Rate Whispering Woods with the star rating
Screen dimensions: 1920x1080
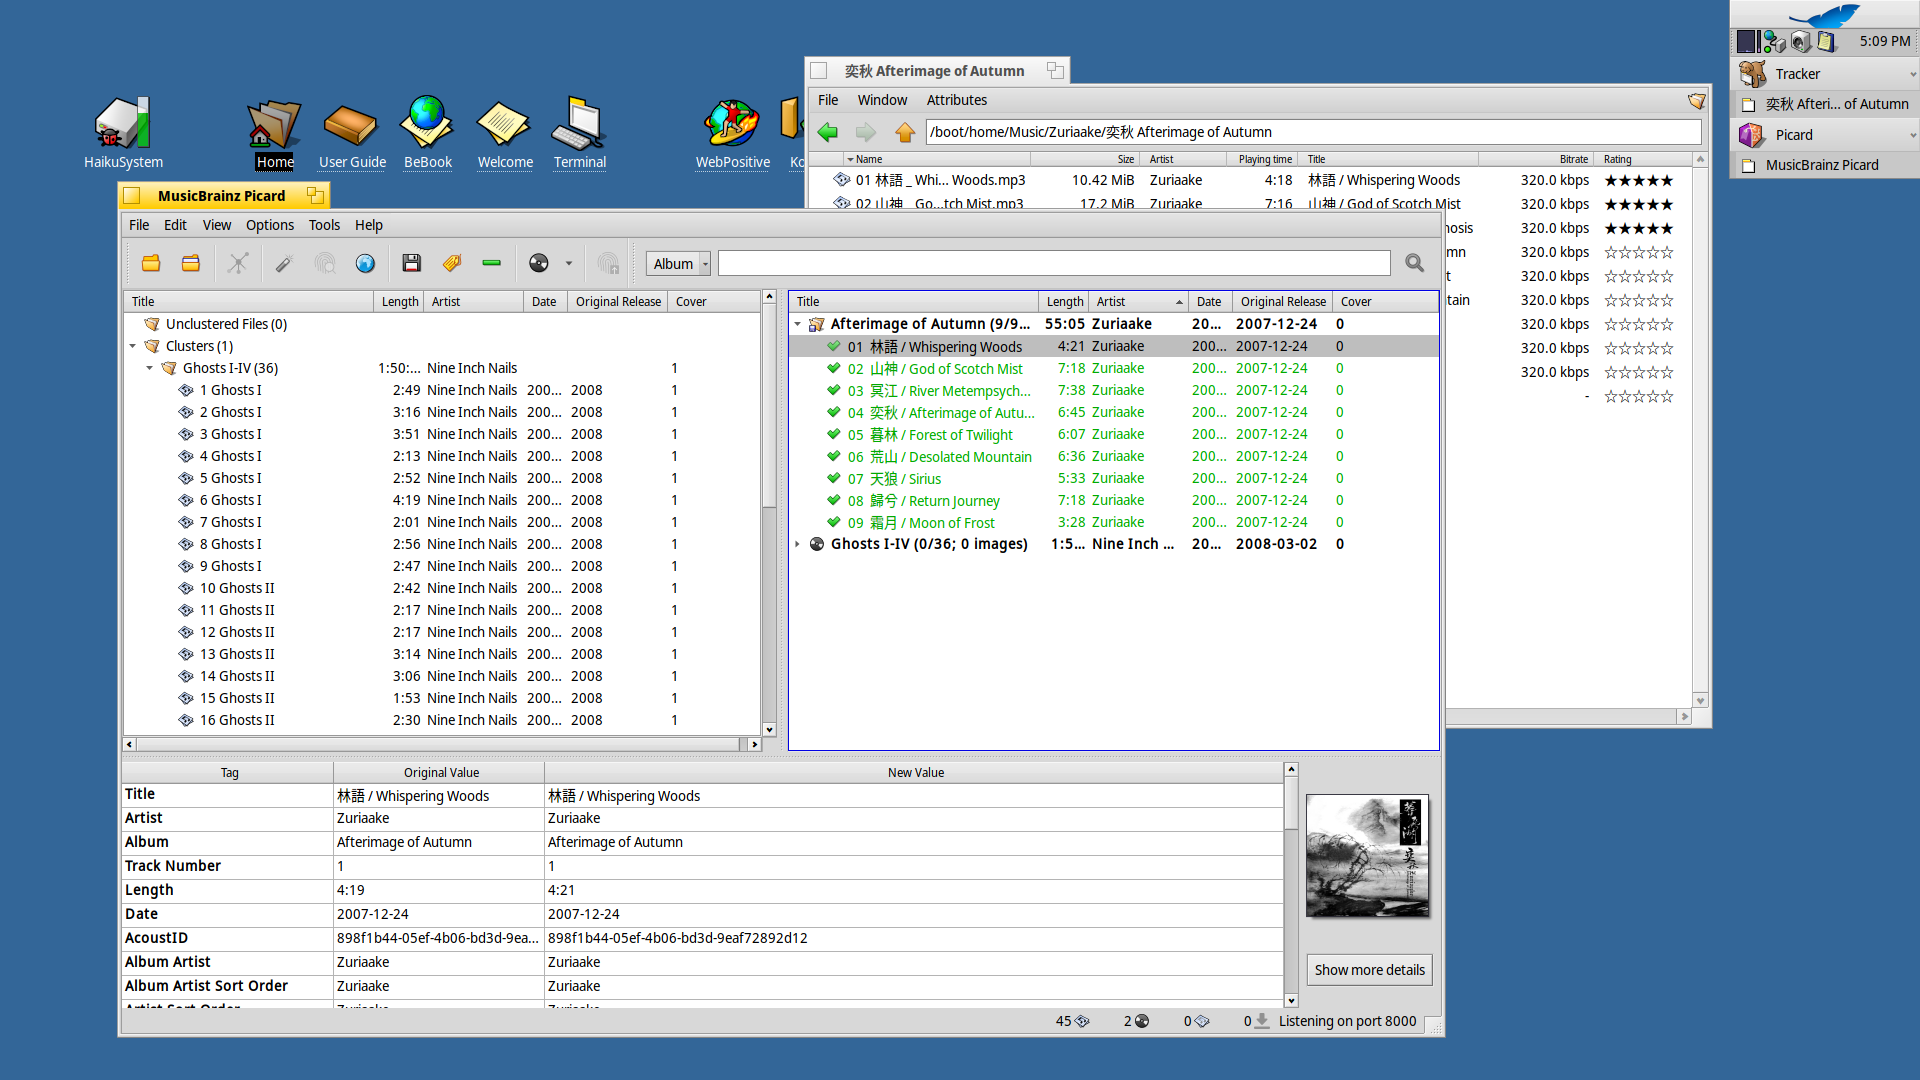click(1638, 180)
